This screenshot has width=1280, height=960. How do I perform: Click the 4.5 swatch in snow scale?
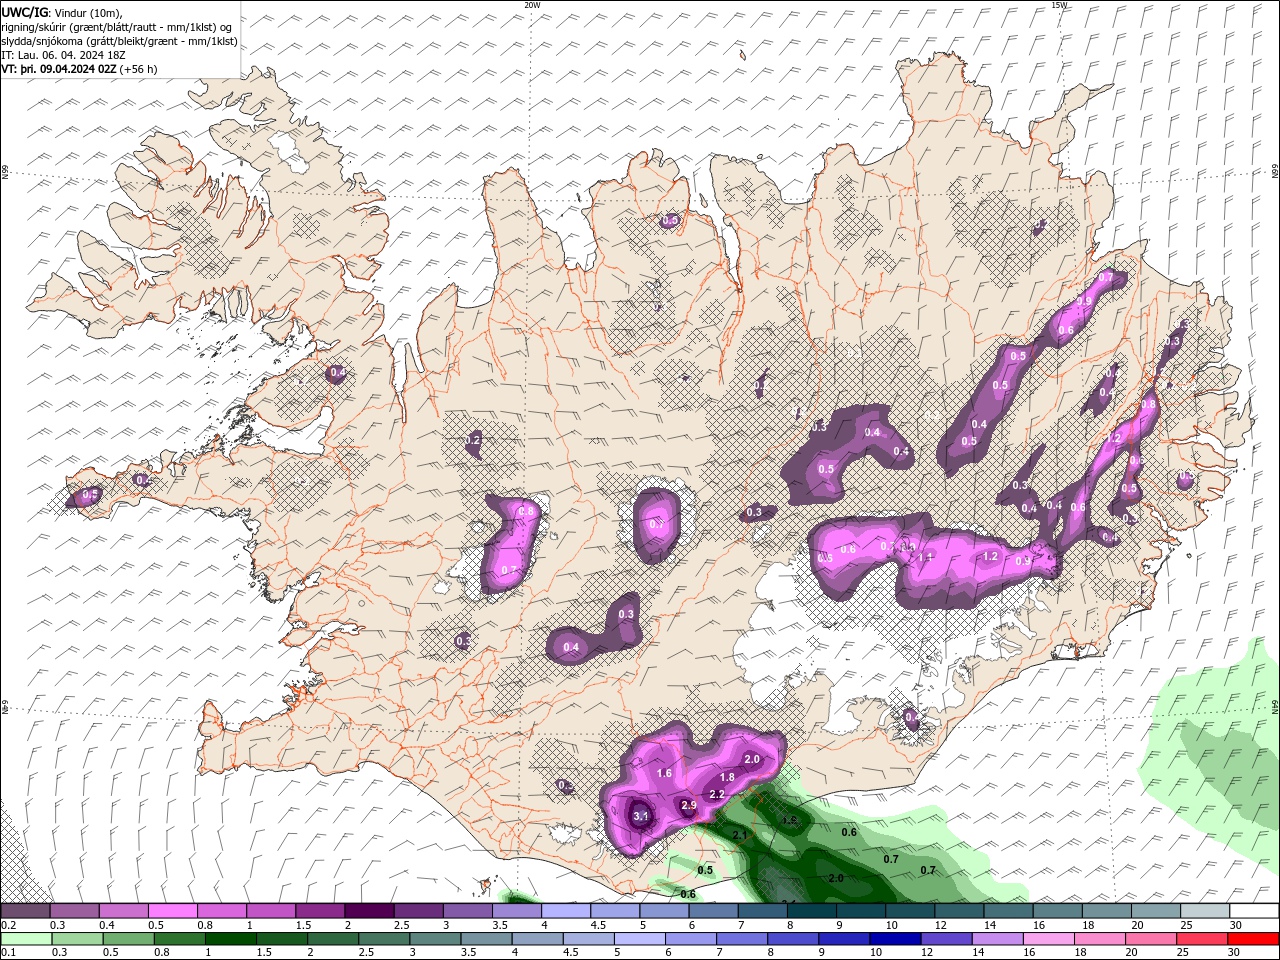614,911
